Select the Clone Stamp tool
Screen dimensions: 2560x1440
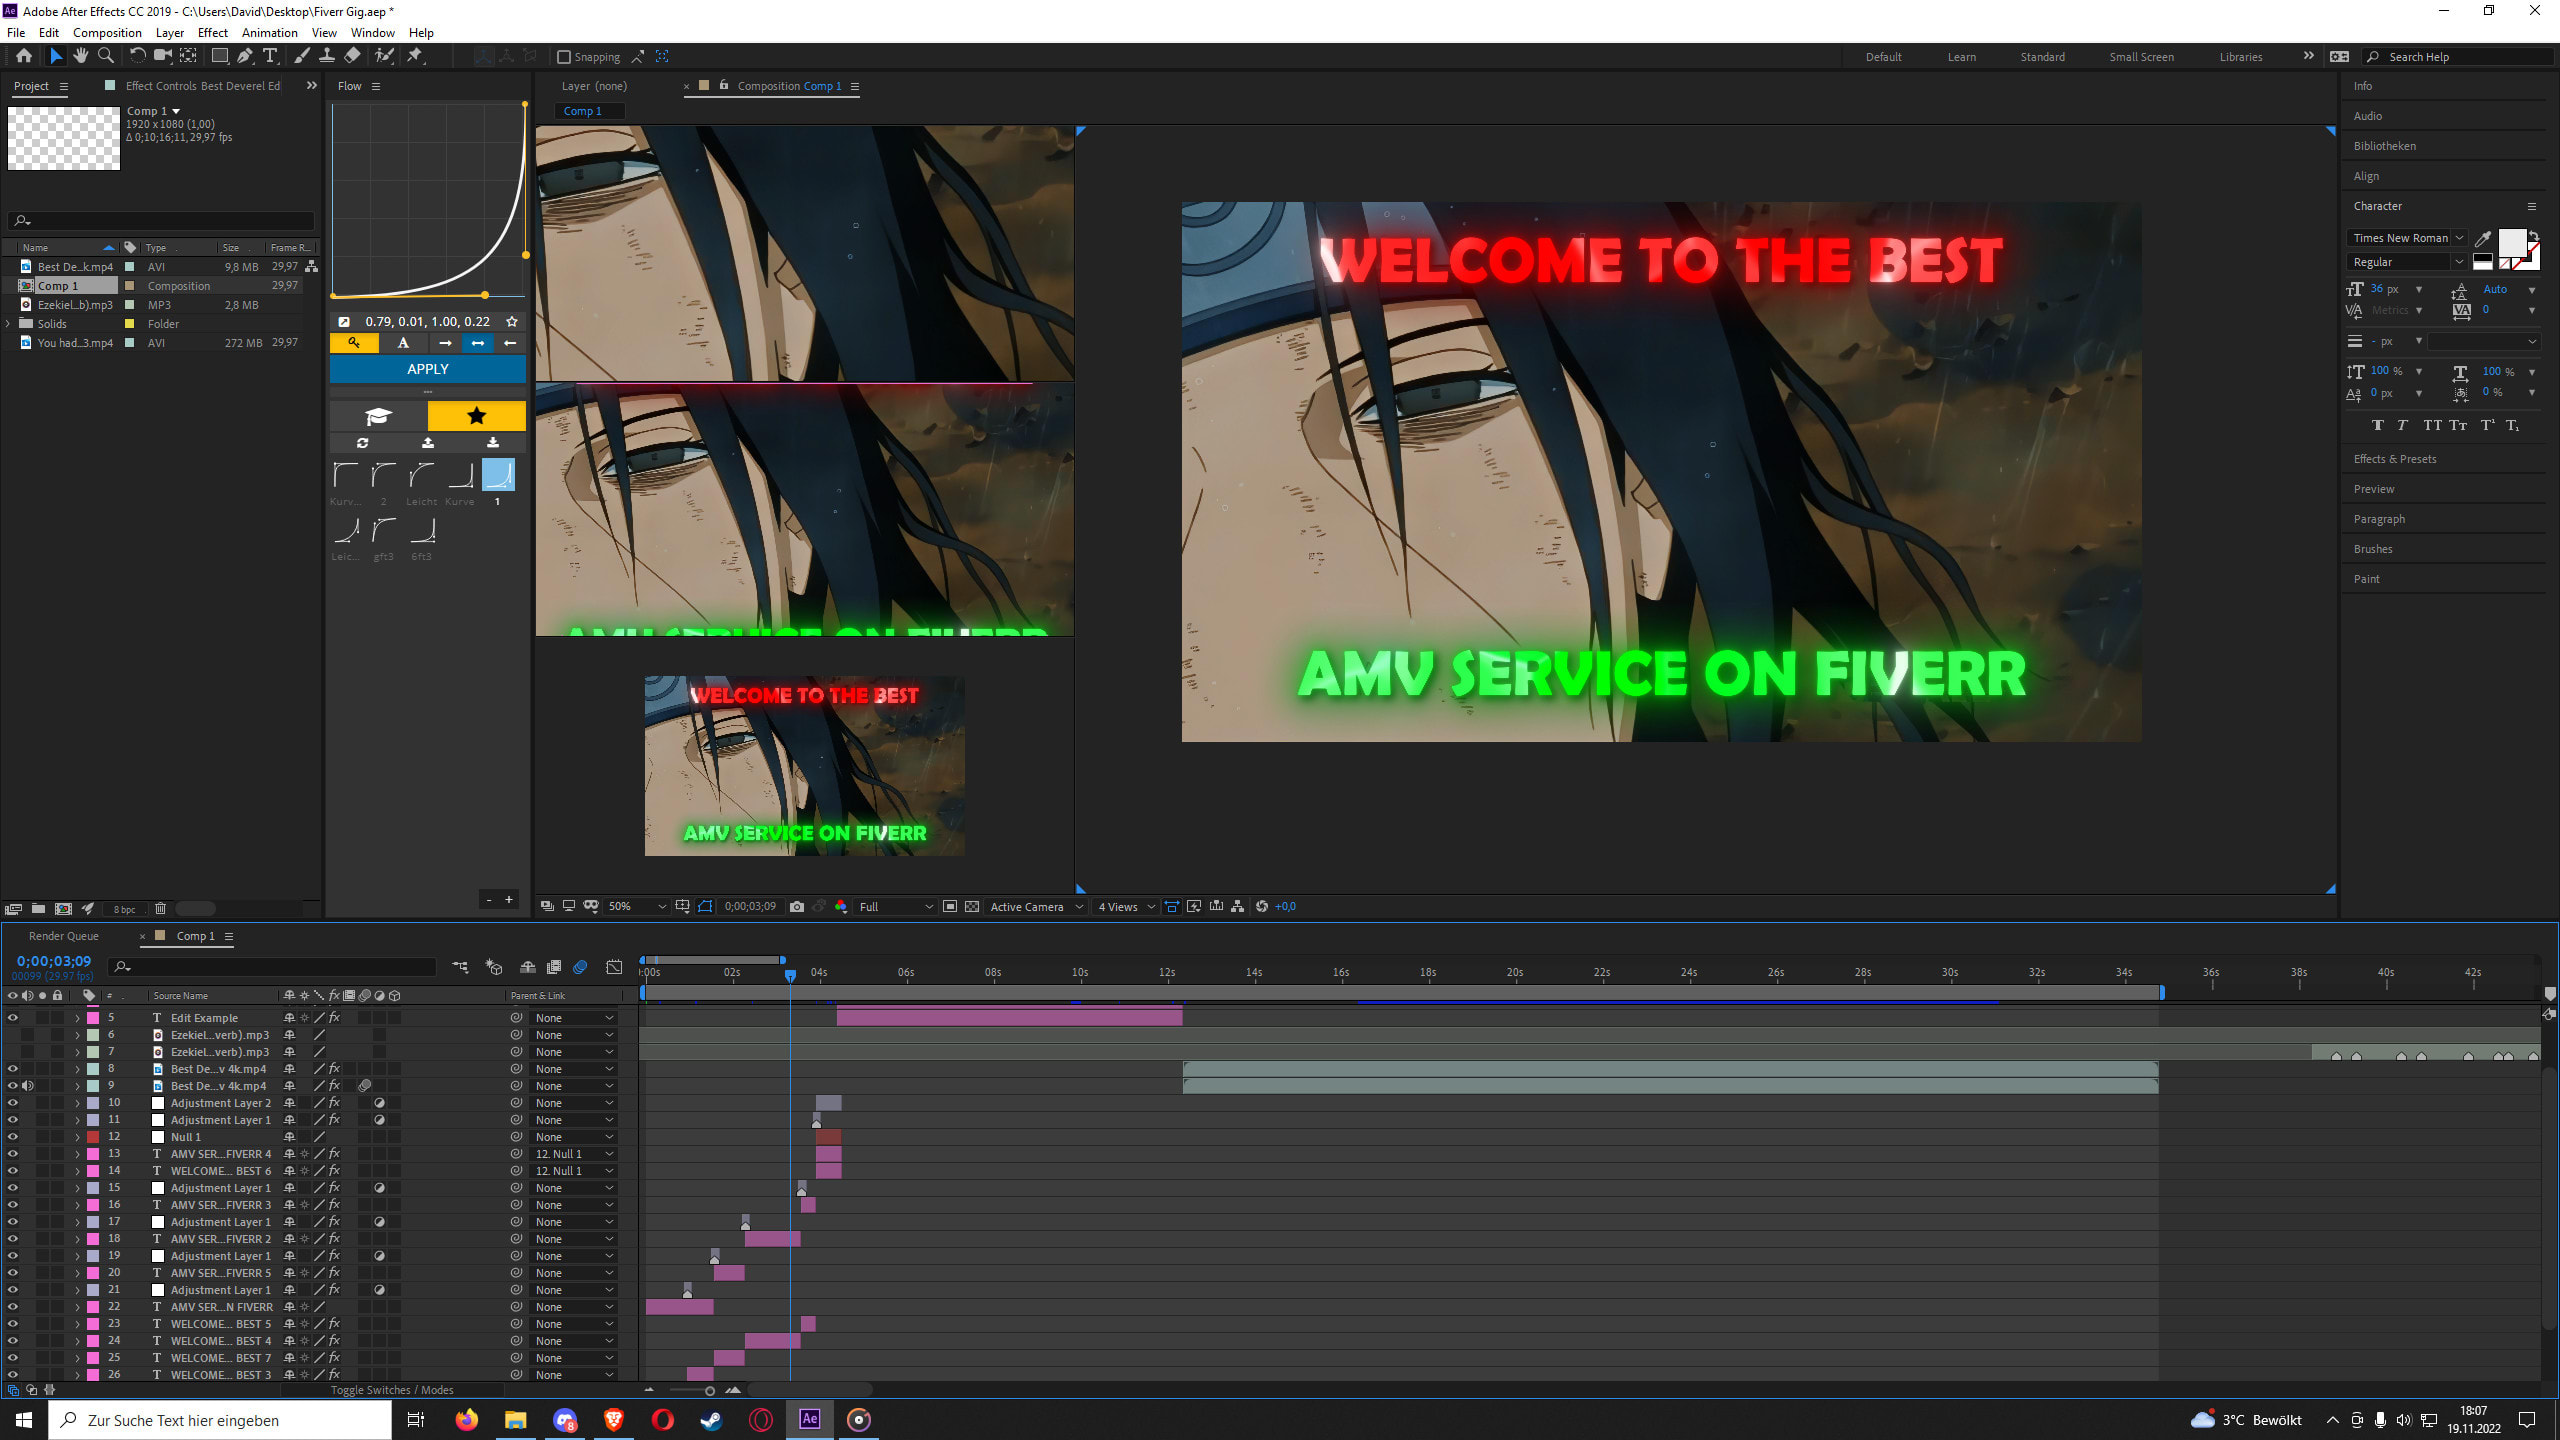click(327, 56)
